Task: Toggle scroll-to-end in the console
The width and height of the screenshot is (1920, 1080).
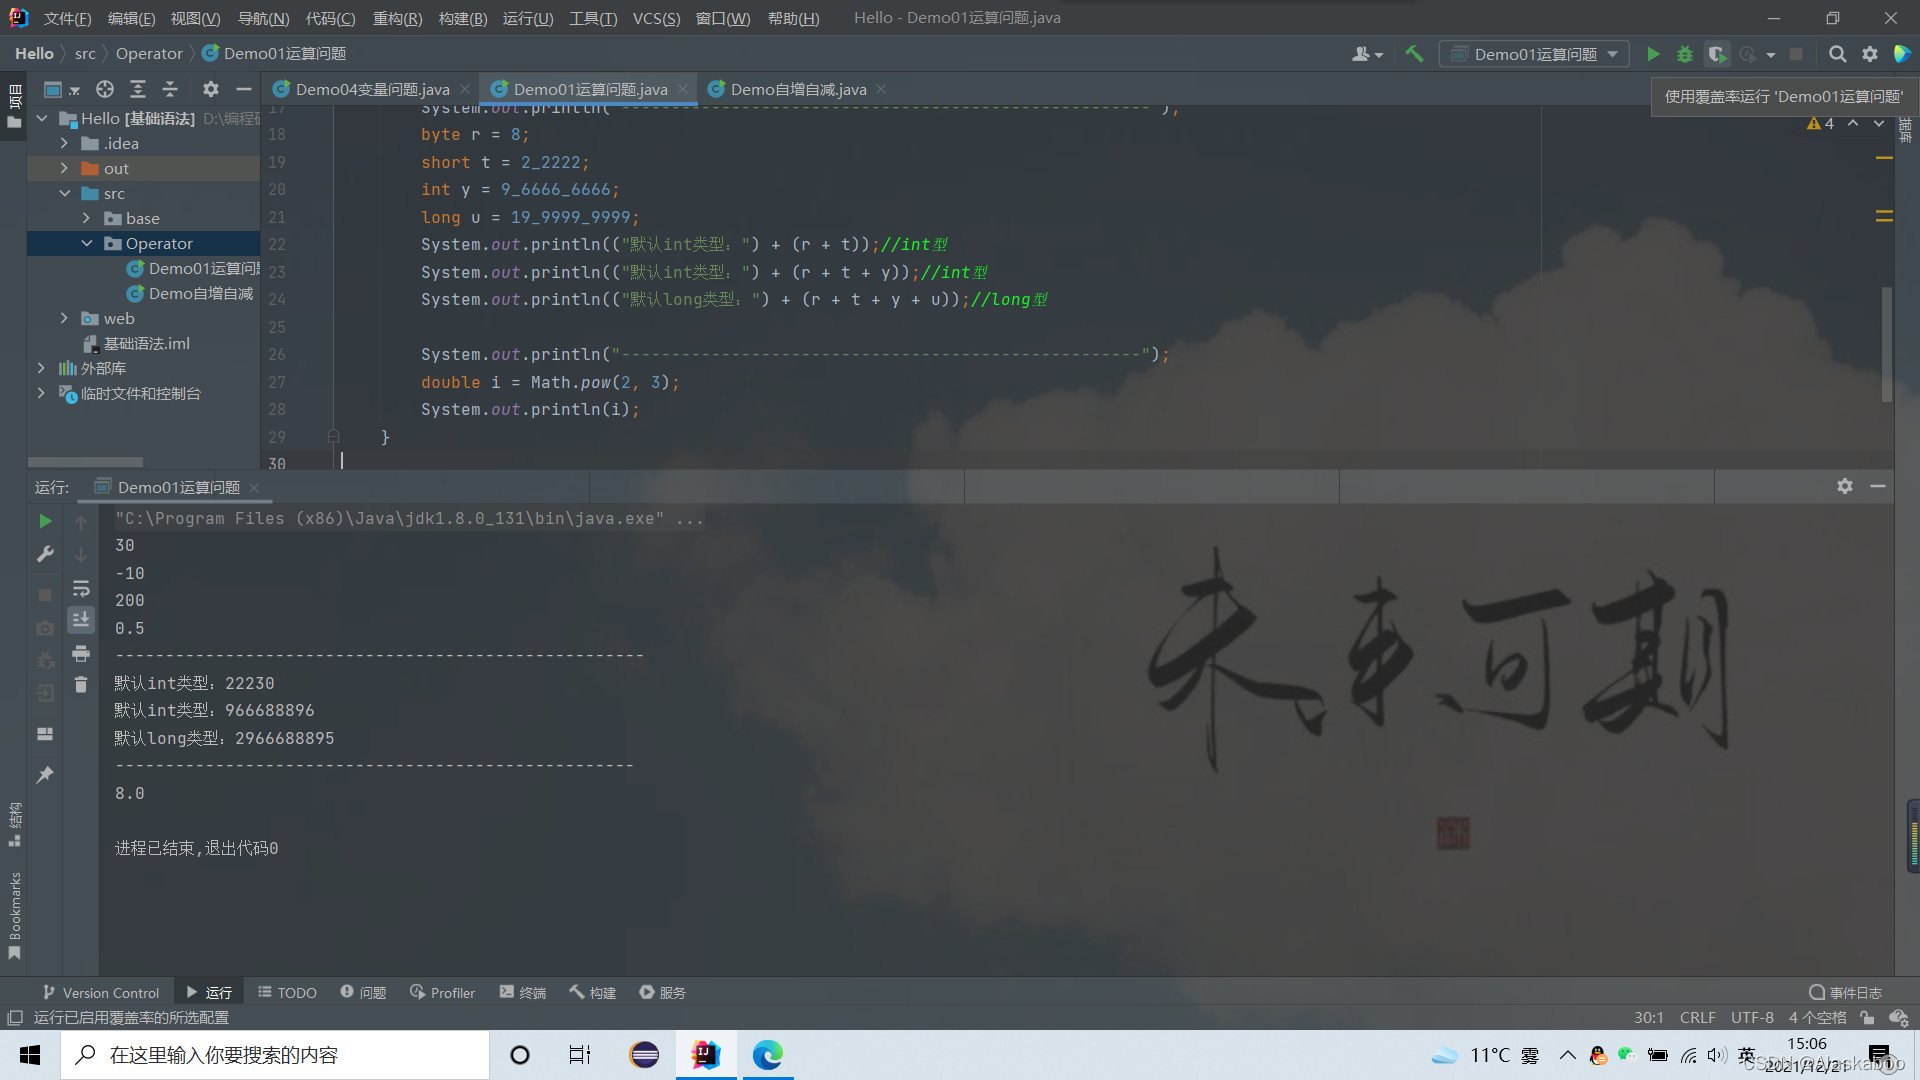Action: [x=81, y=619]
